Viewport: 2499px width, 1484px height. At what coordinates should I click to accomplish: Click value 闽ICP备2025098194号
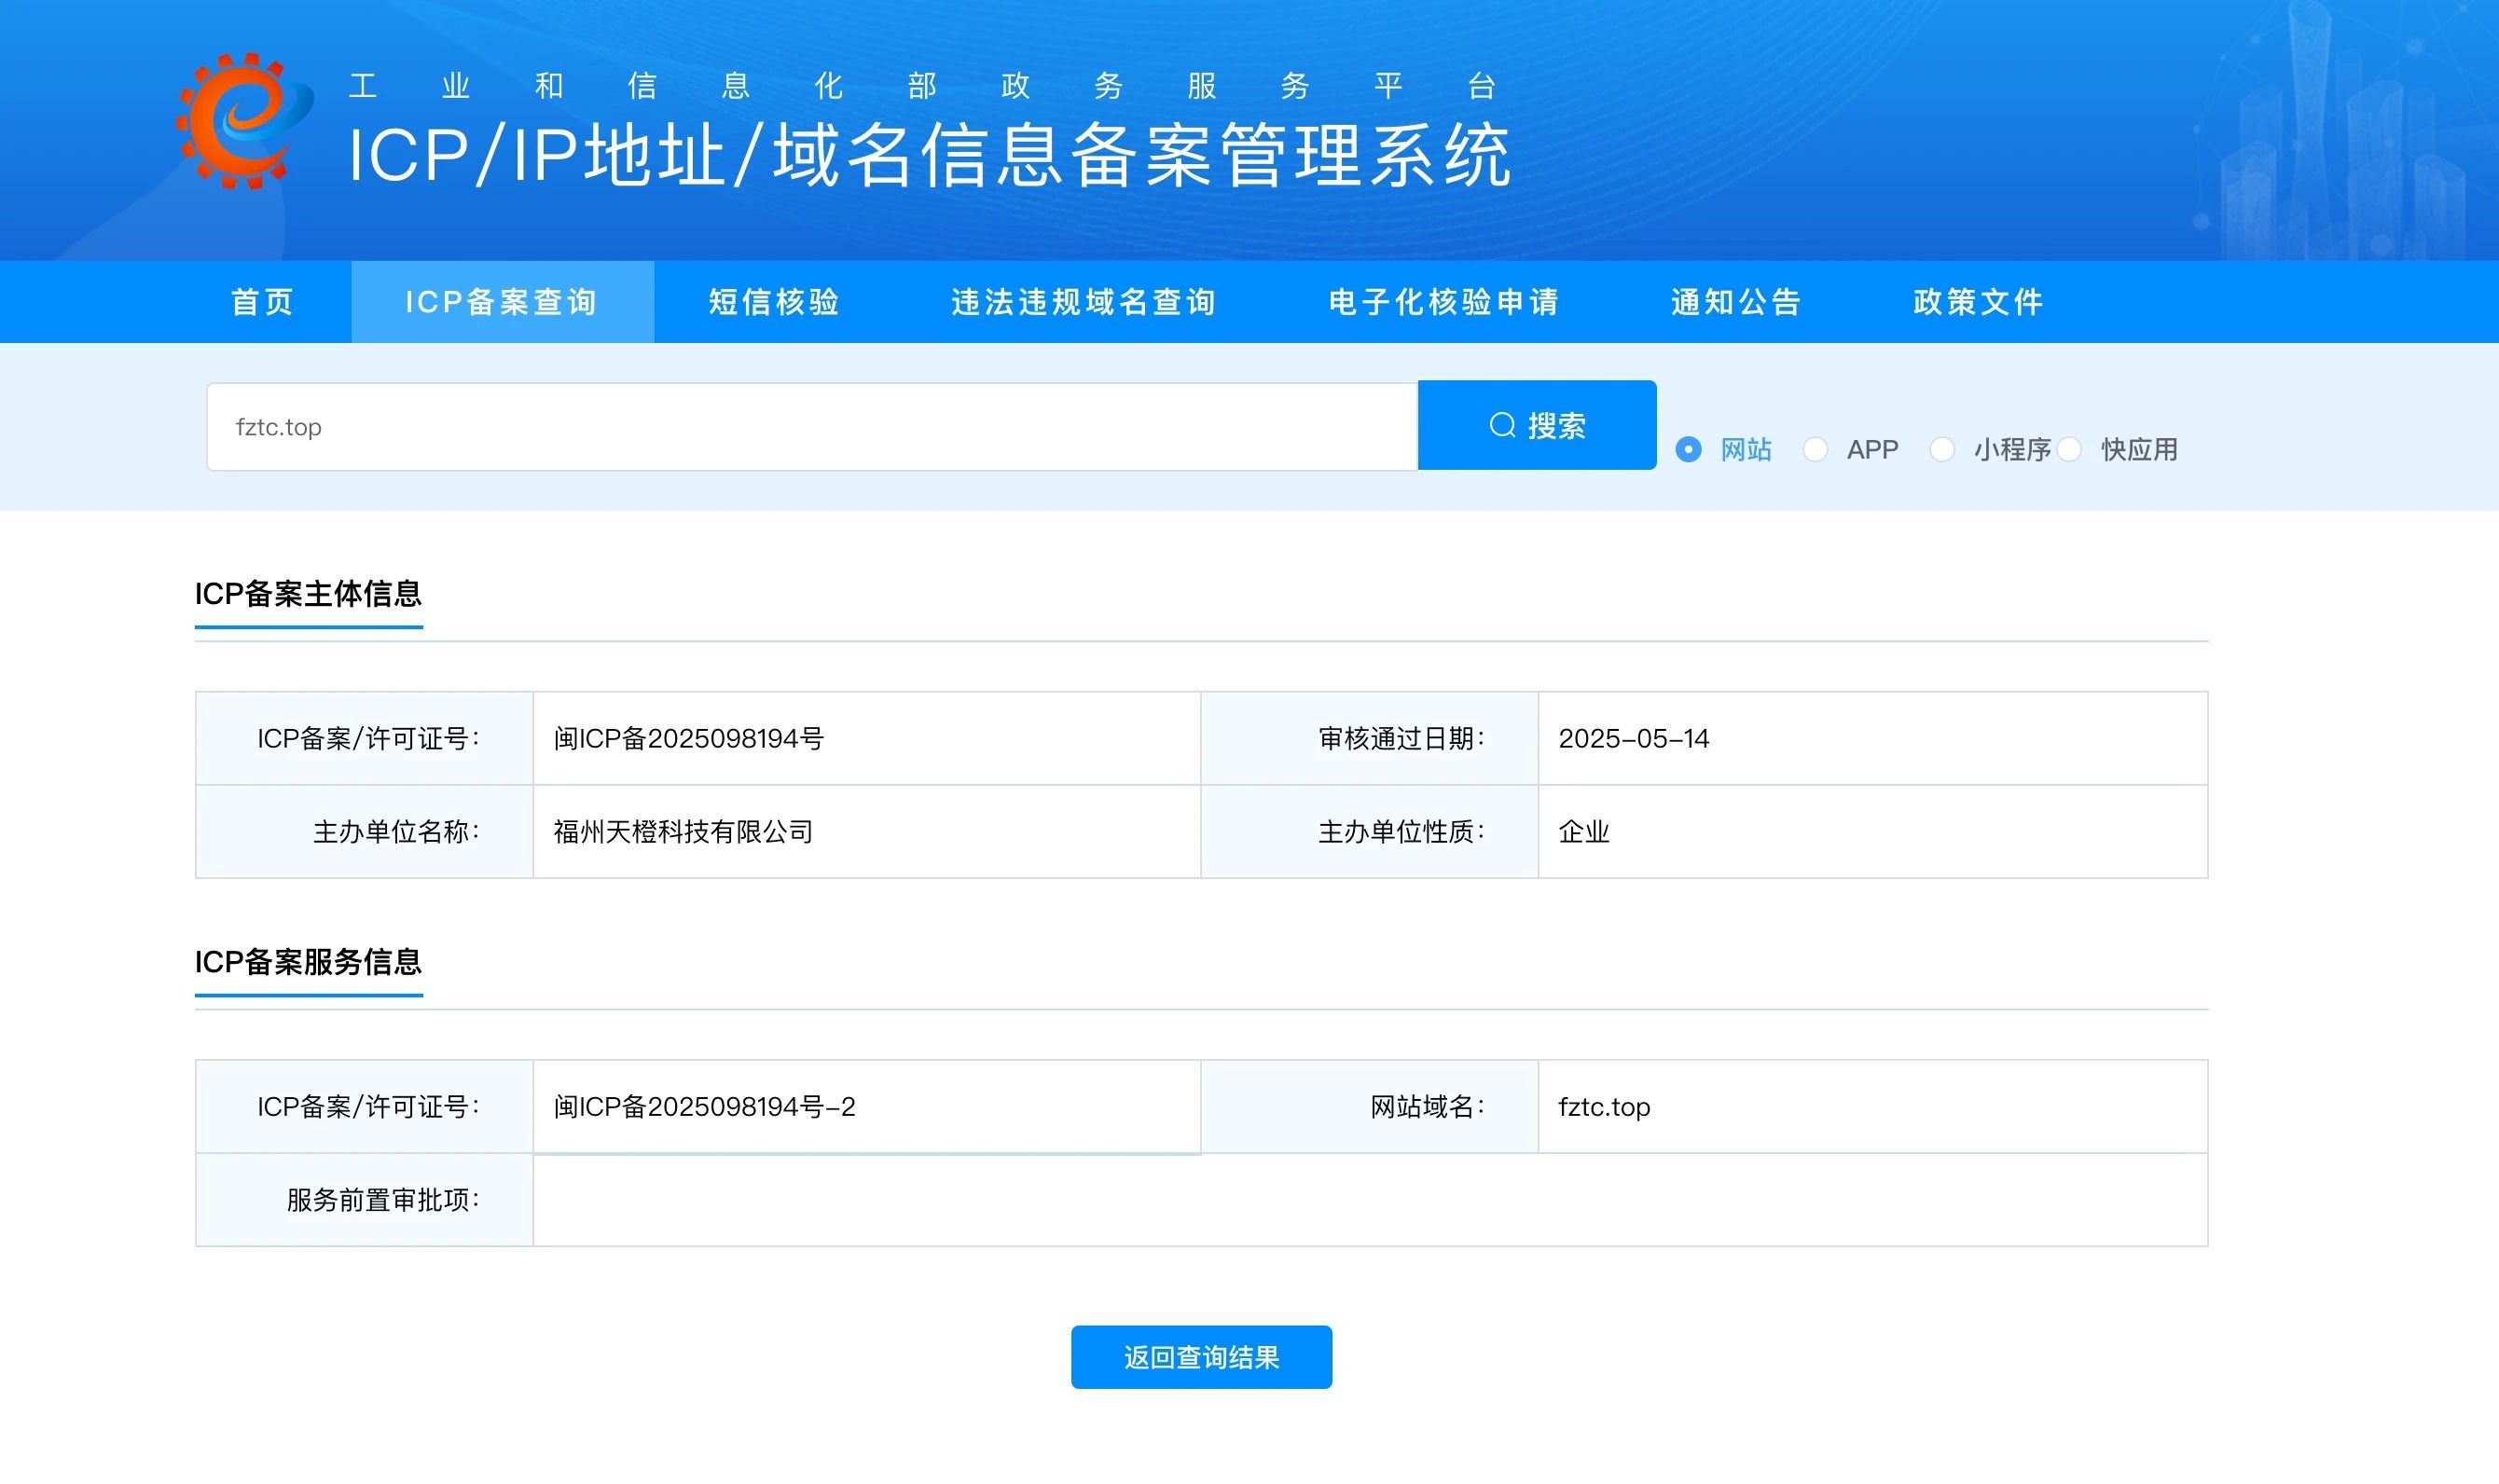(x=689, y=739)
